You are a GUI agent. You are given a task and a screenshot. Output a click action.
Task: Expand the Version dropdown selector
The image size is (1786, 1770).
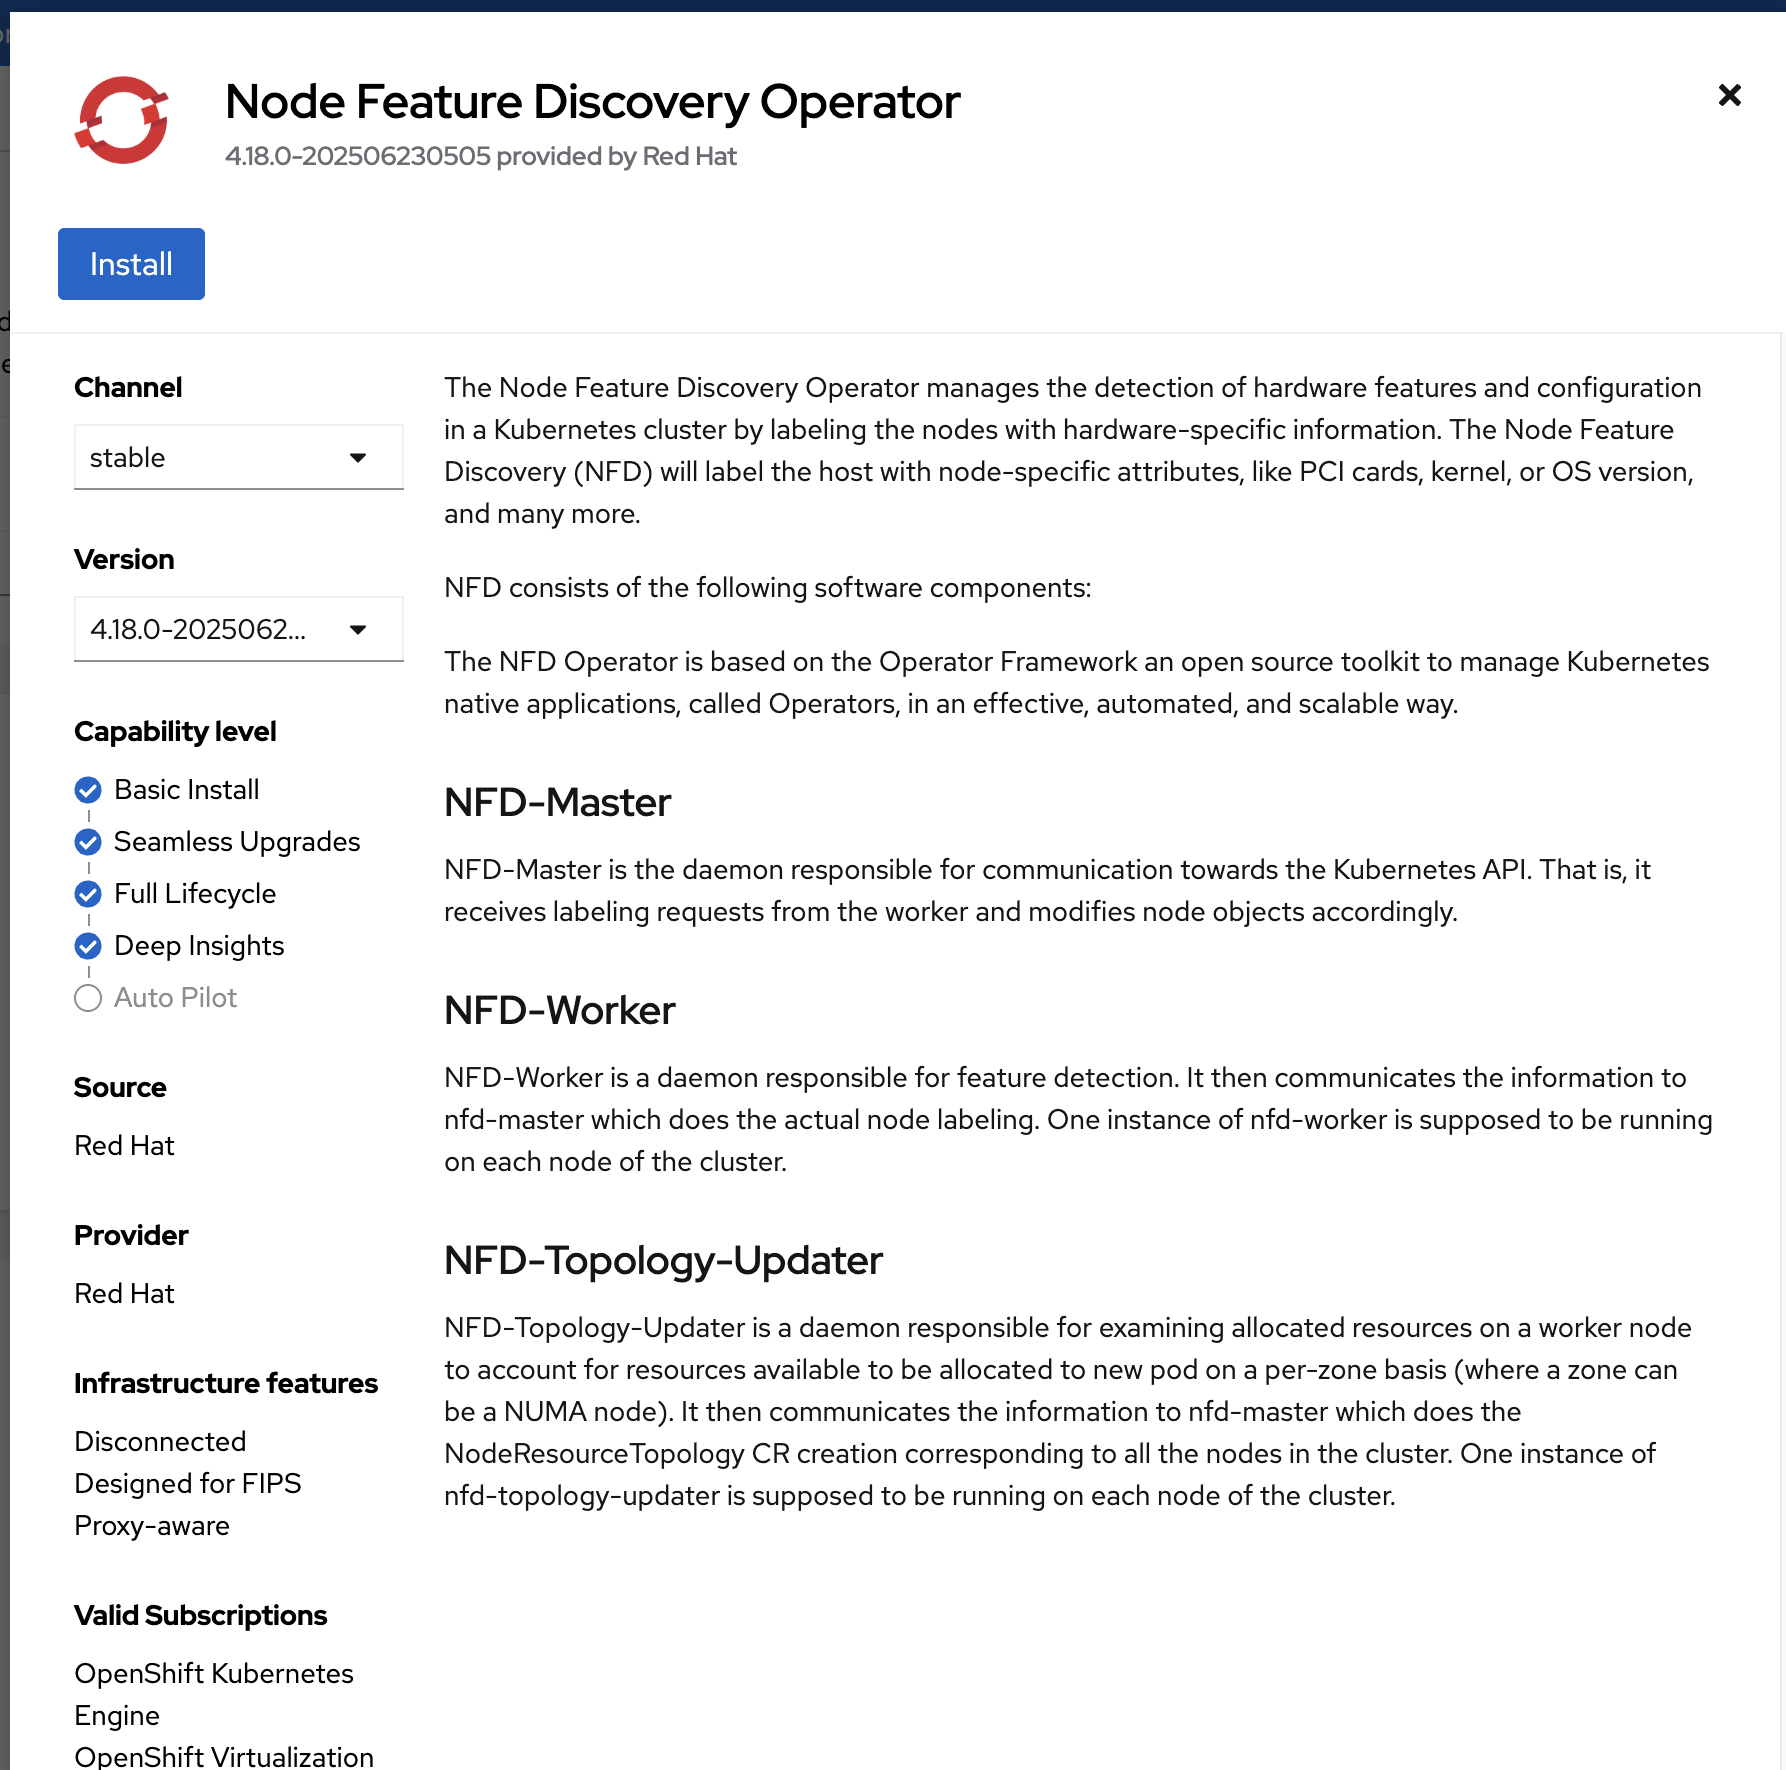point(238,630)
